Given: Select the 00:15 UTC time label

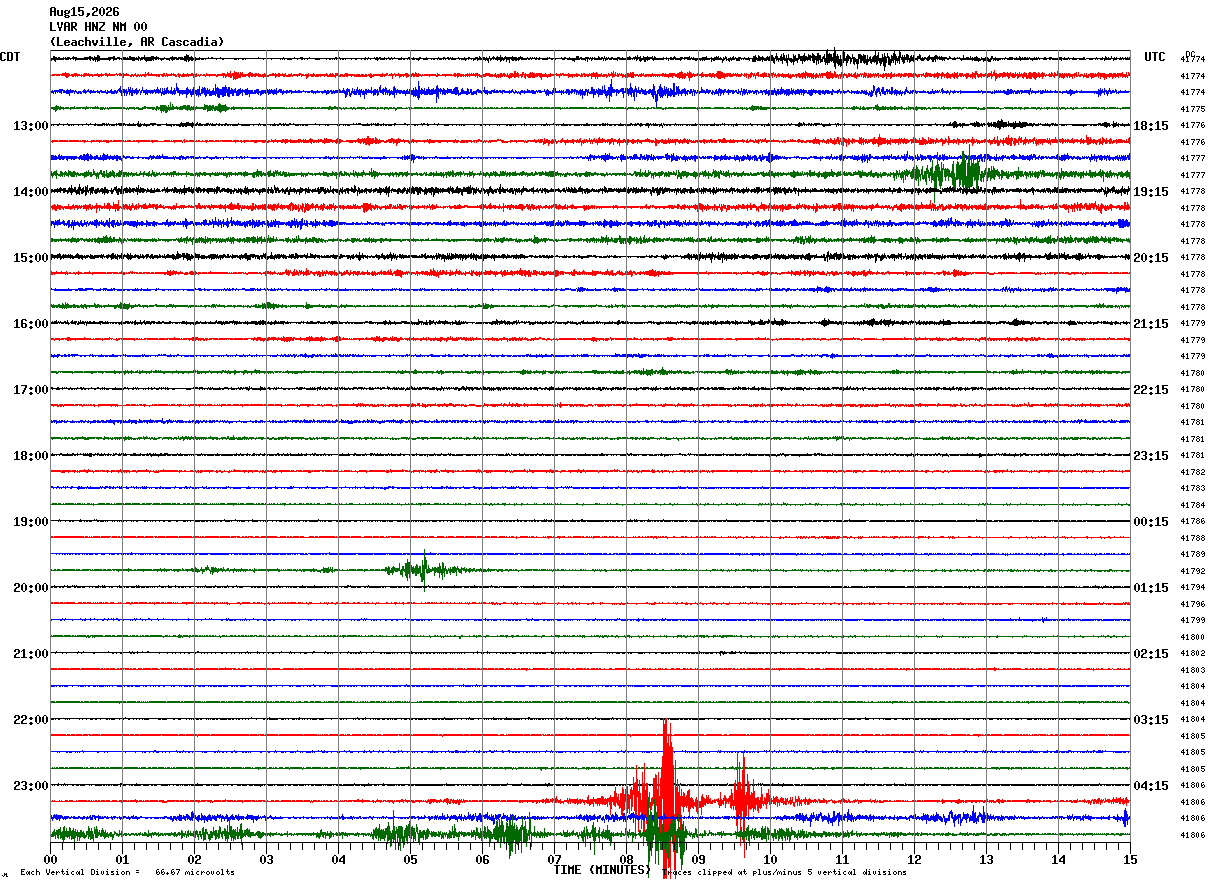Looking at the screenshot, I should 1150,522.
